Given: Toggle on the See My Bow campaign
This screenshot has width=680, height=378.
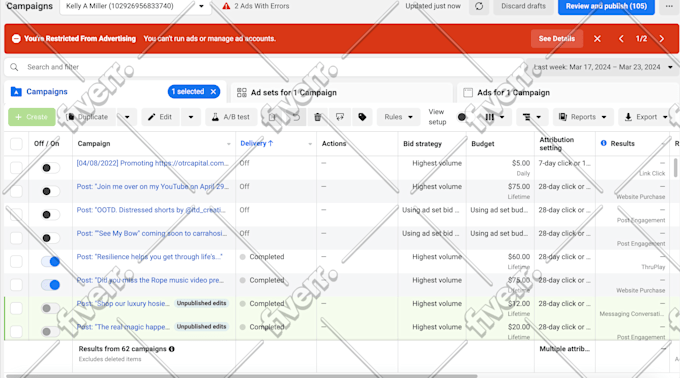Looking at the screenshot, I should 50,238.
